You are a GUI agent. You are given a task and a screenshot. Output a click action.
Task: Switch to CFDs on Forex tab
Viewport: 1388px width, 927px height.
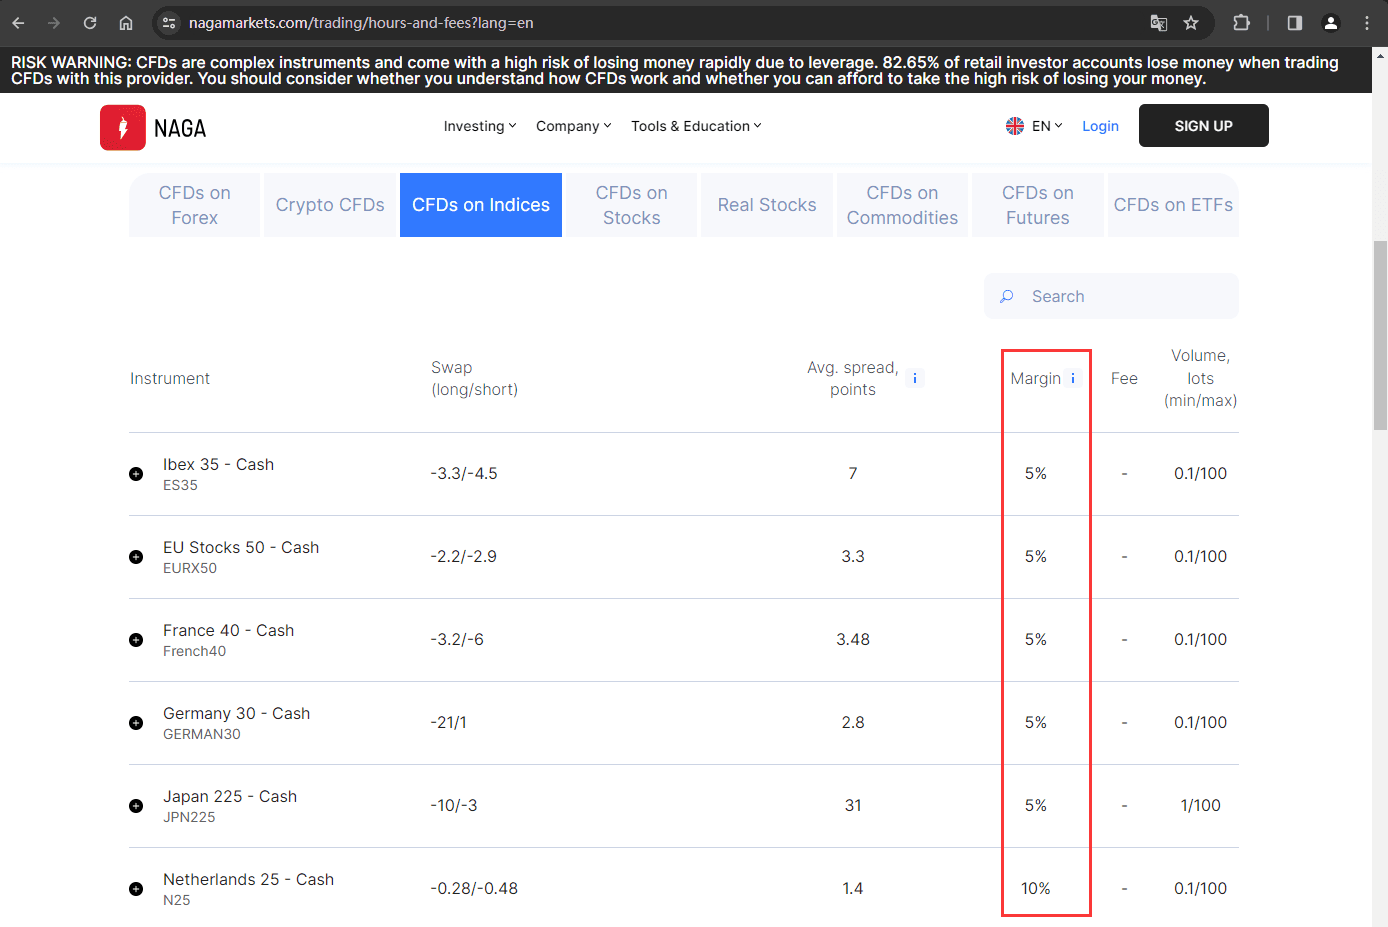pos(195,205)
